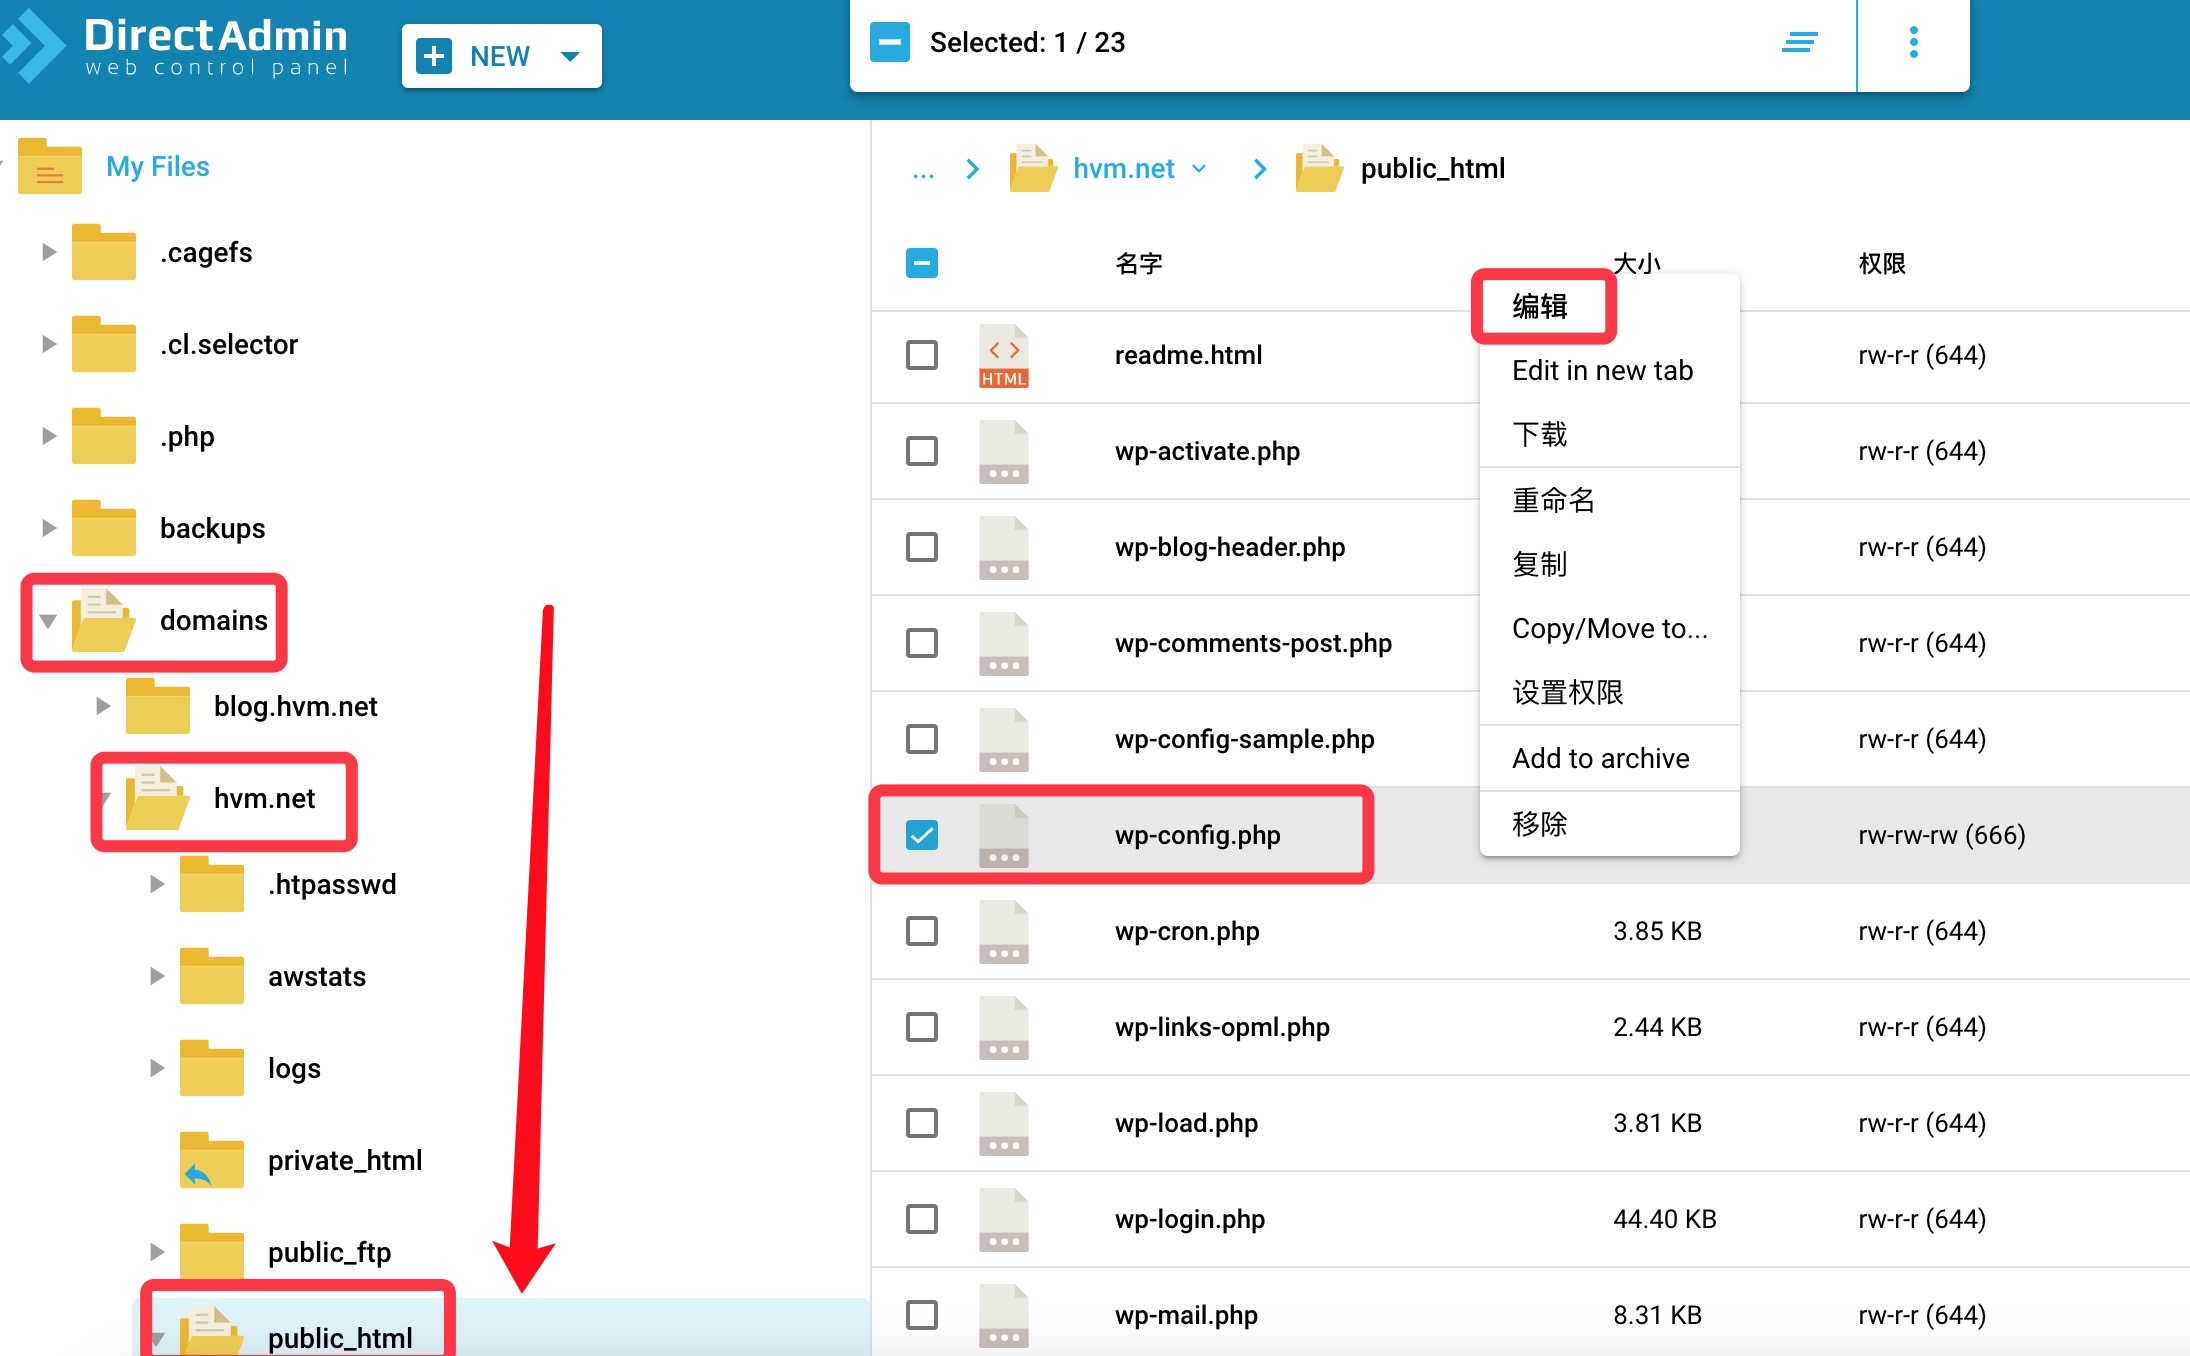Click the wp-login.php file icon
Screen dimensions: 2190x1356
[1003, 1220]
